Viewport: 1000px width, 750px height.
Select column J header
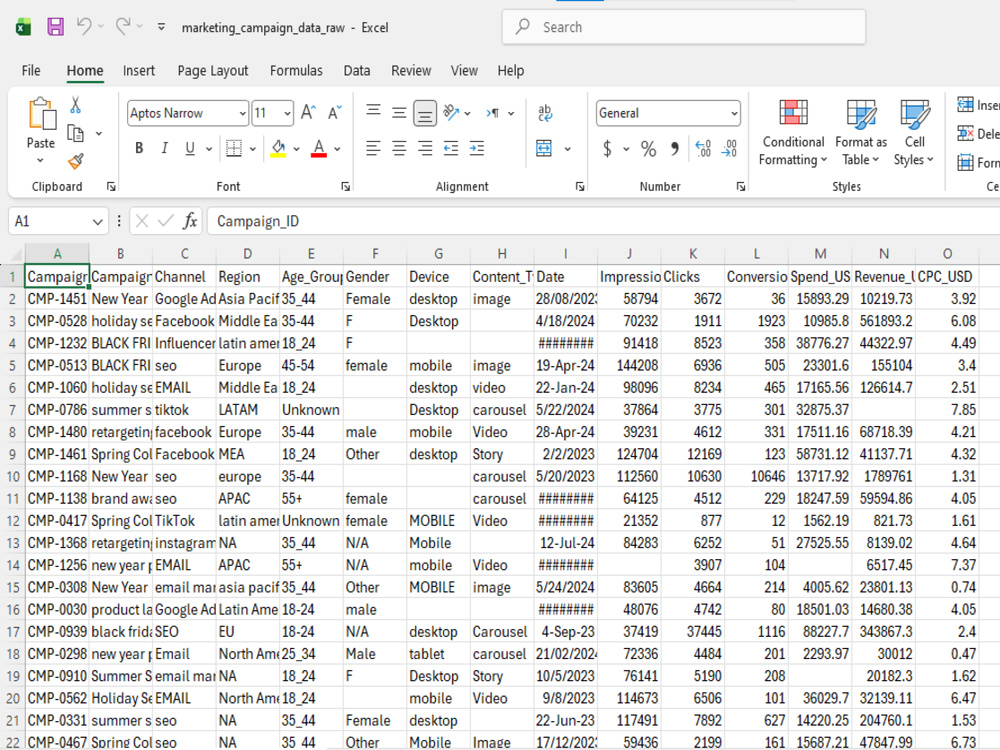pos(629,254)
